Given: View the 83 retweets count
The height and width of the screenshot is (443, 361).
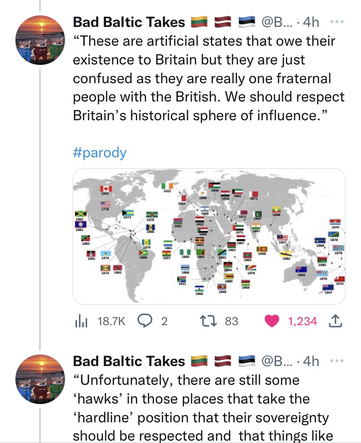Looking at the screenshot, I should (x=231, y=321).
